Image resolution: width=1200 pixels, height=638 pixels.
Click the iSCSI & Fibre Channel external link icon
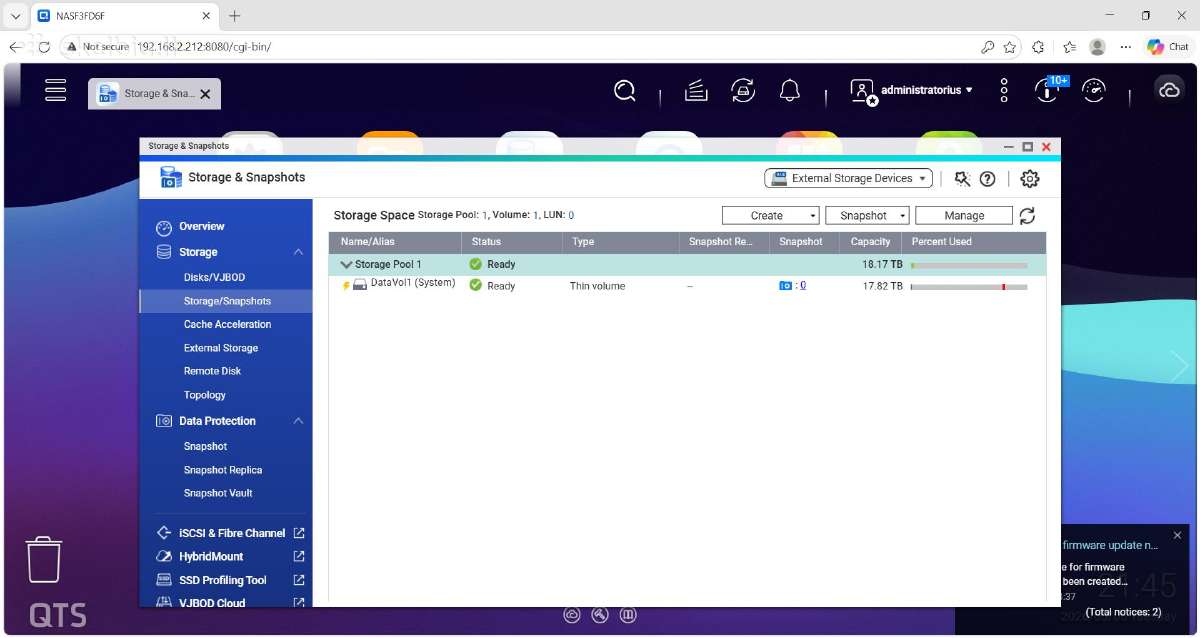[298, 533]
